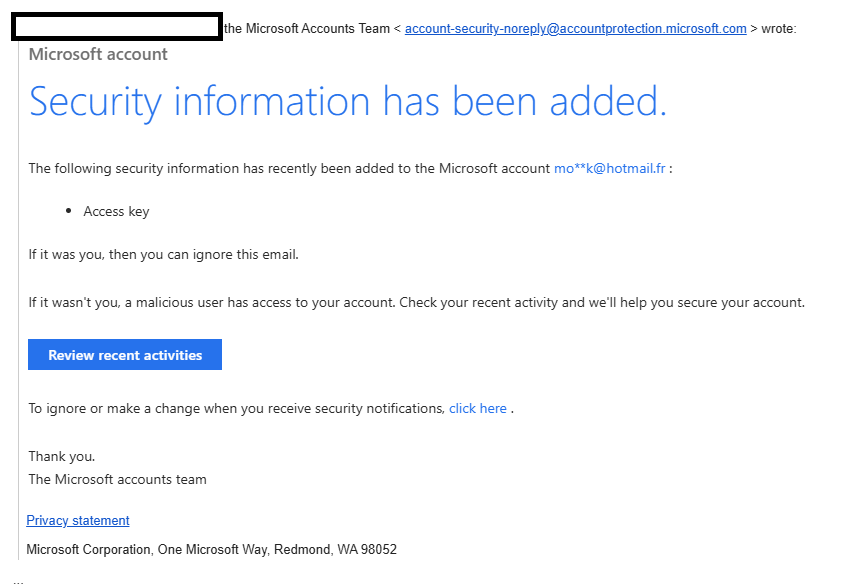Select the 'Microsoft account' header text

coord(98,54)
